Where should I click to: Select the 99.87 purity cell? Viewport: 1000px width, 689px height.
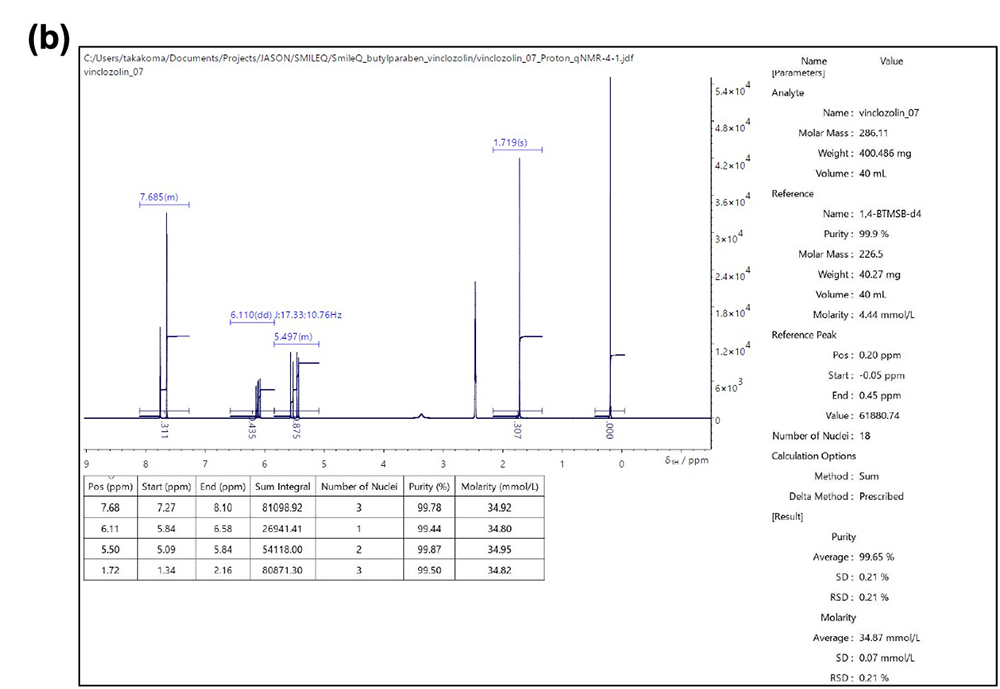(x=429, y=552)
